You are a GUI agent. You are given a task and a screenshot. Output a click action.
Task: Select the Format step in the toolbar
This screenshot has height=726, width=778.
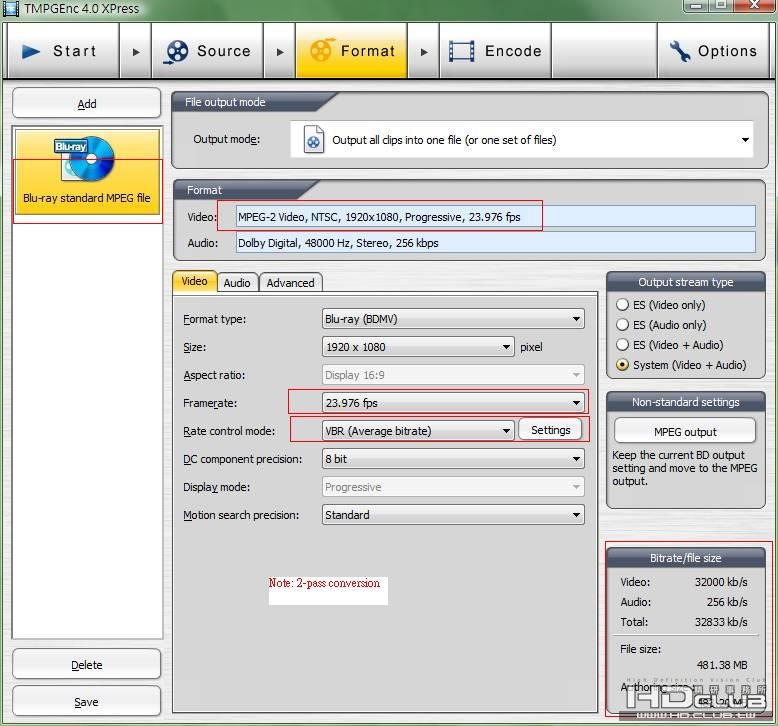click(351, 51)
